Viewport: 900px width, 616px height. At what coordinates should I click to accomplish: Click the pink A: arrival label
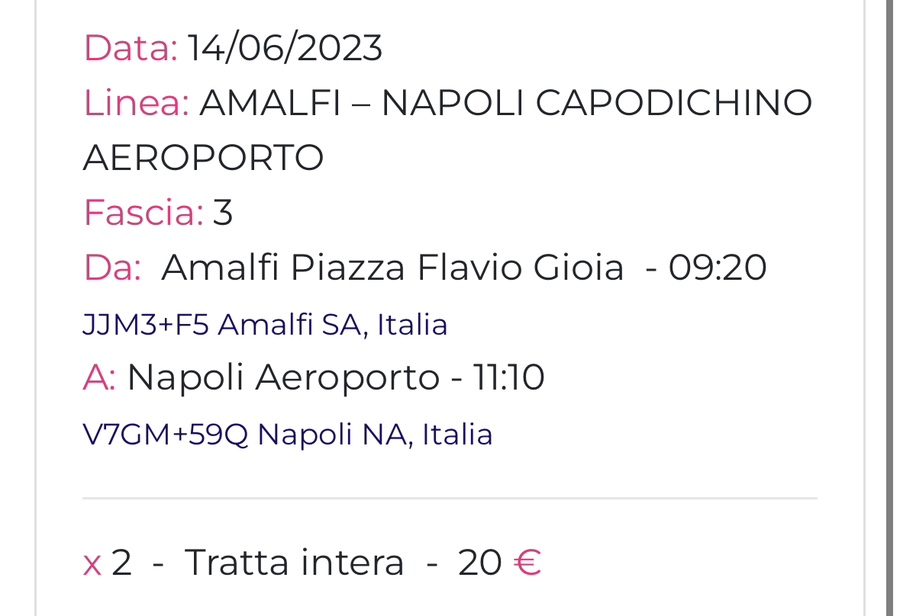pyautogui.click(x=99, y=378)
